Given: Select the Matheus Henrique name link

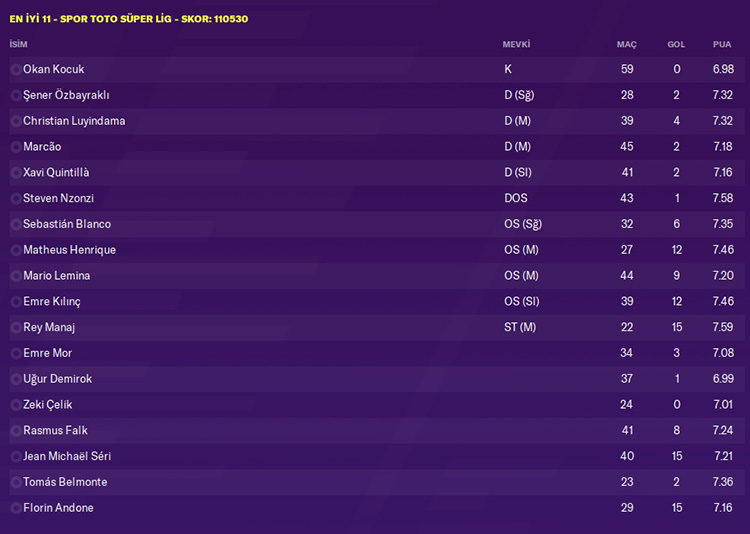Looking at the screenshot, I should tap(69, 250).
